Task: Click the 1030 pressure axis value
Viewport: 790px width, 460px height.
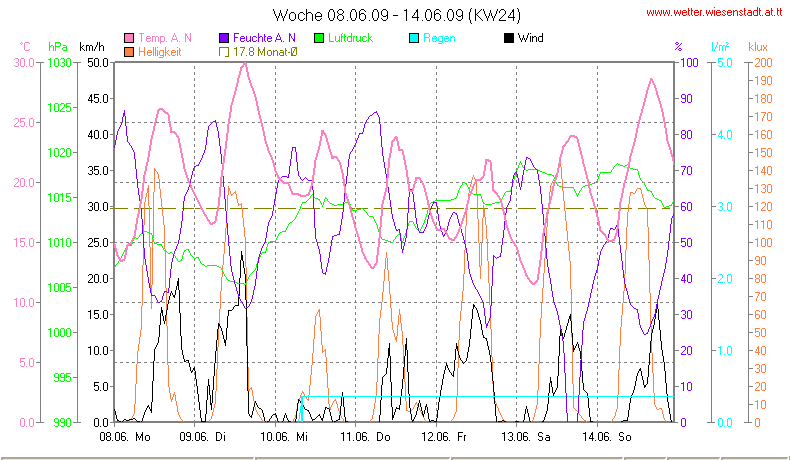Action: coord(59,63)
